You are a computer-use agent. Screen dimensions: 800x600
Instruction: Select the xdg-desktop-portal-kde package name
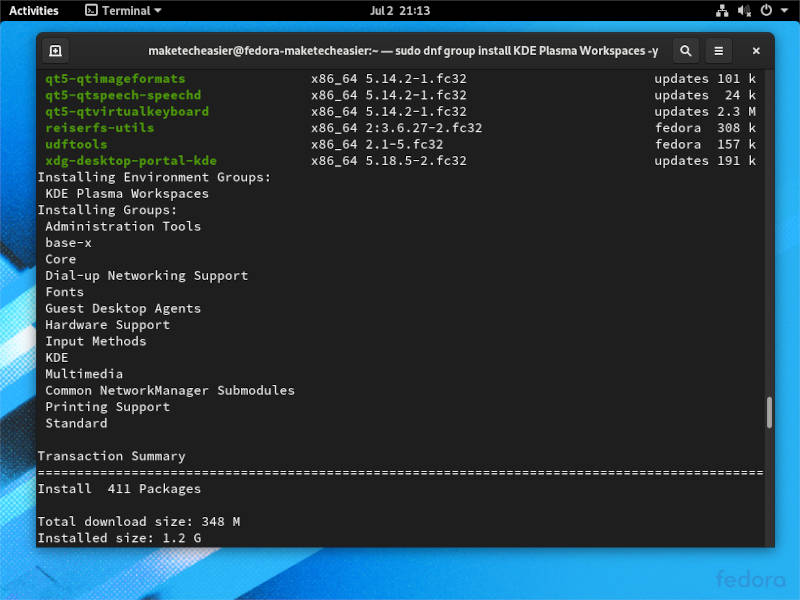coord(130,160)
